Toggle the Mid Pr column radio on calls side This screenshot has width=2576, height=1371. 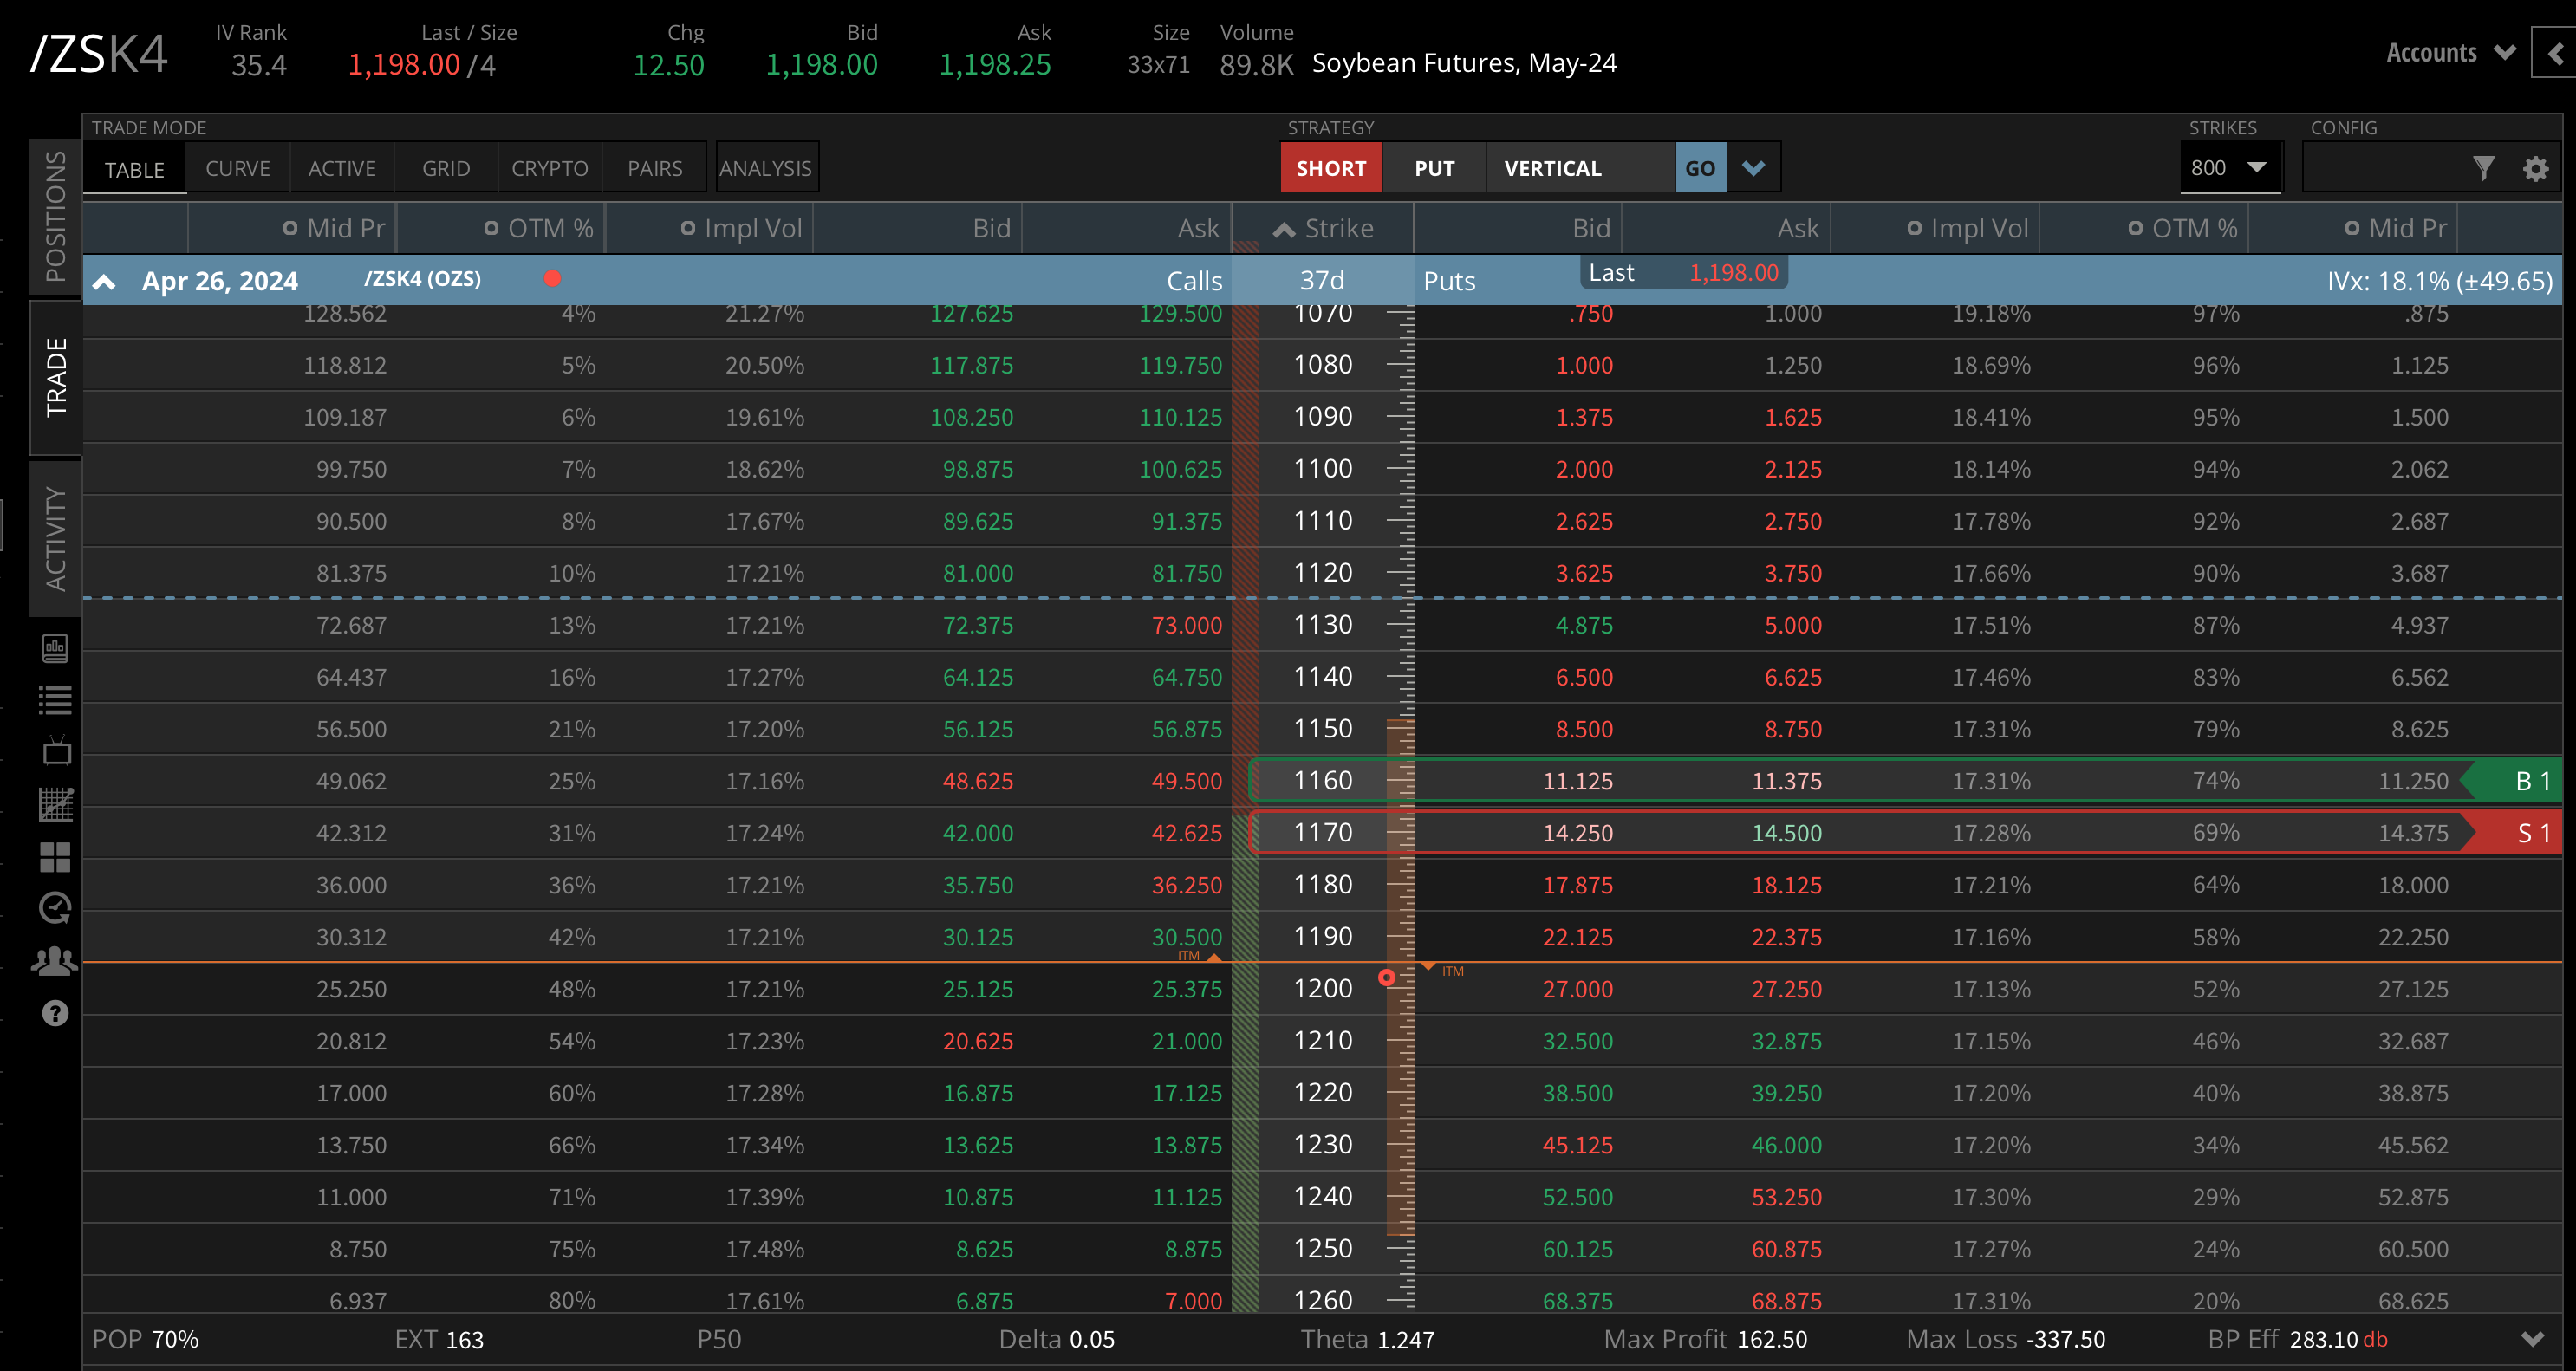pos(290,229)
